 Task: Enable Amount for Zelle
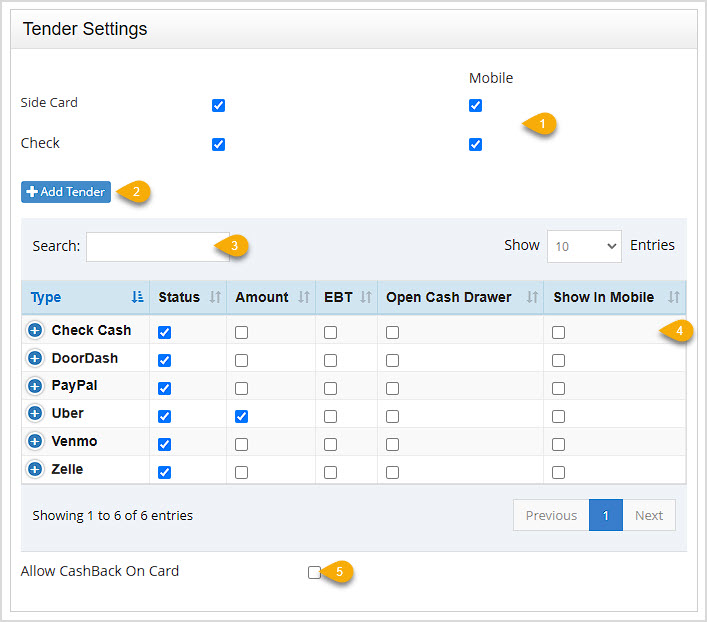click(241, 472)
